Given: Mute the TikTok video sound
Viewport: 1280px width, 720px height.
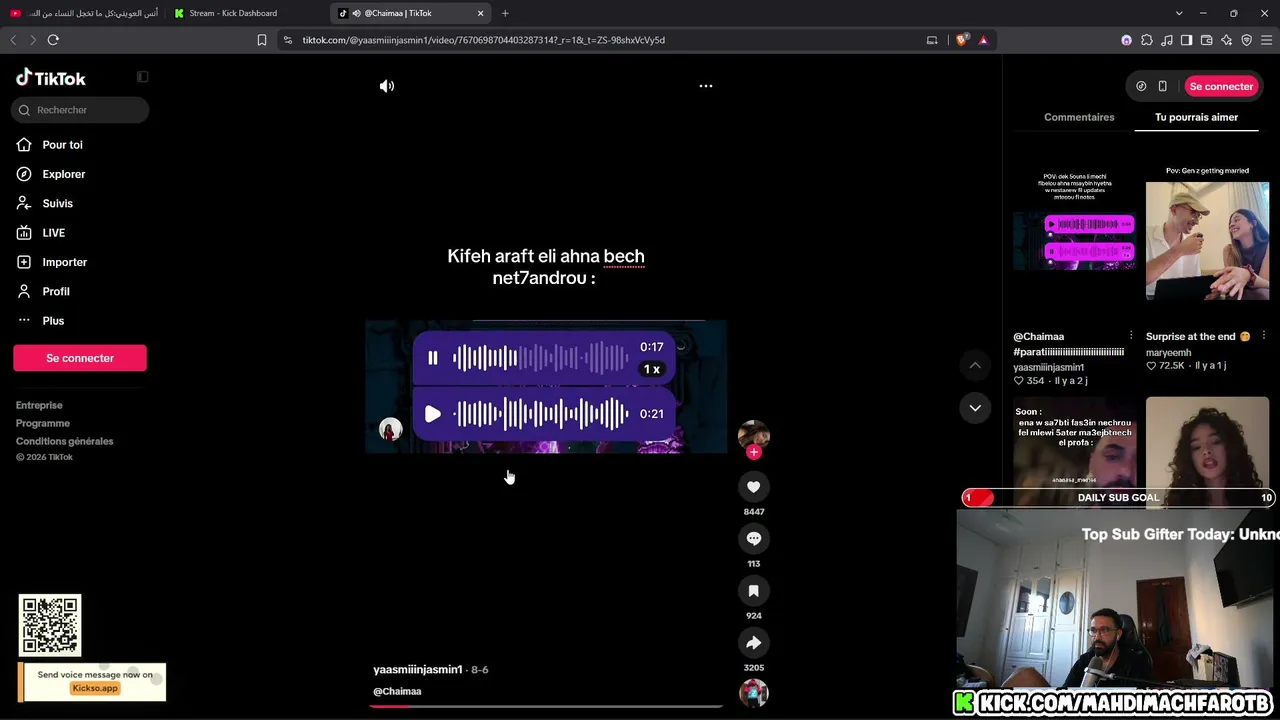Looking at the screenshot, I should tap(387, 86).
